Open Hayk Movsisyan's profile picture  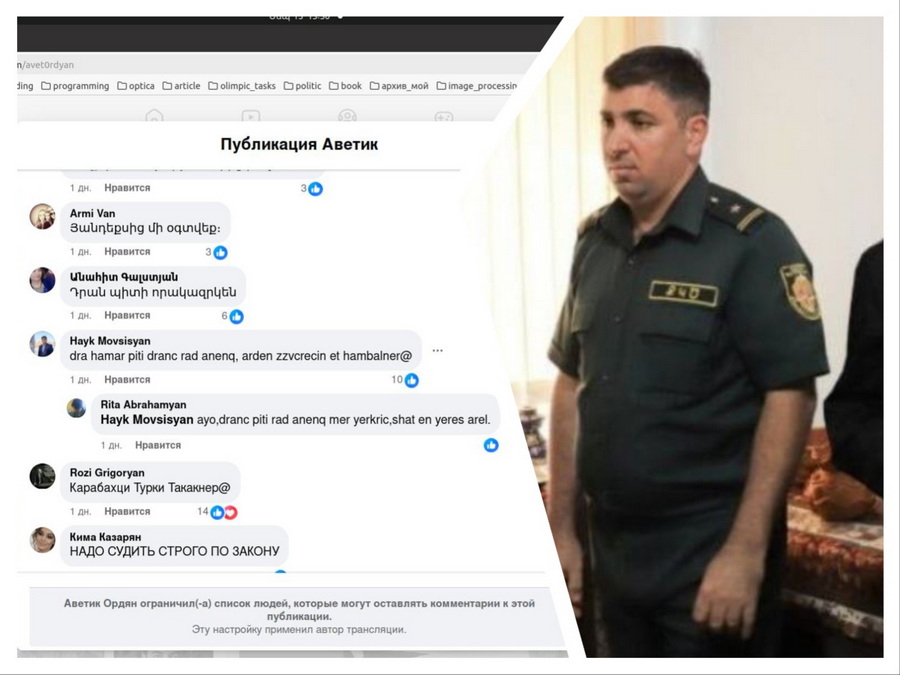click(42, 344)
